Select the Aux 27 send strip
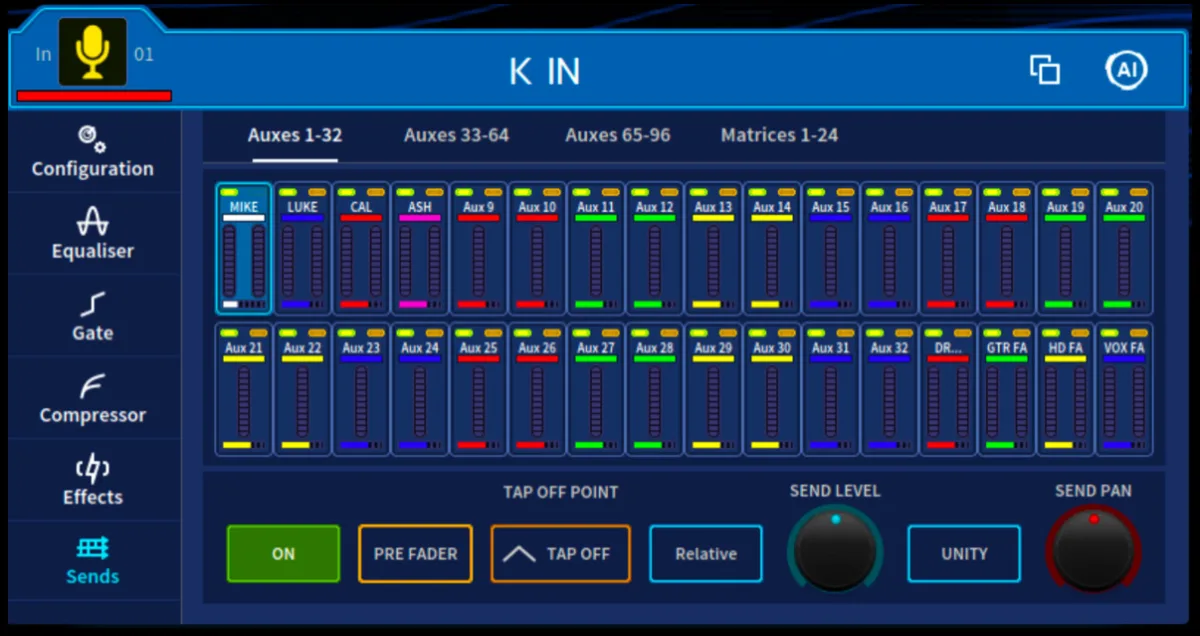Screen dimensions: 1200x636 [x=596, y=390]
